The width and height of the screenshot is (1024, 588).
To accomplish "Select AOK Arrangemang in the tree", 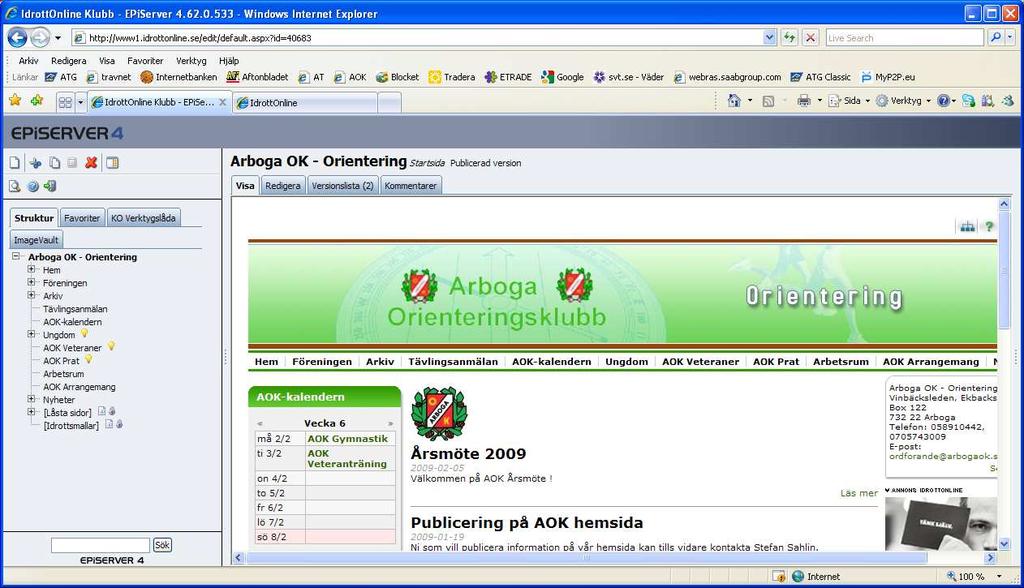I will [x=79, y=387].
